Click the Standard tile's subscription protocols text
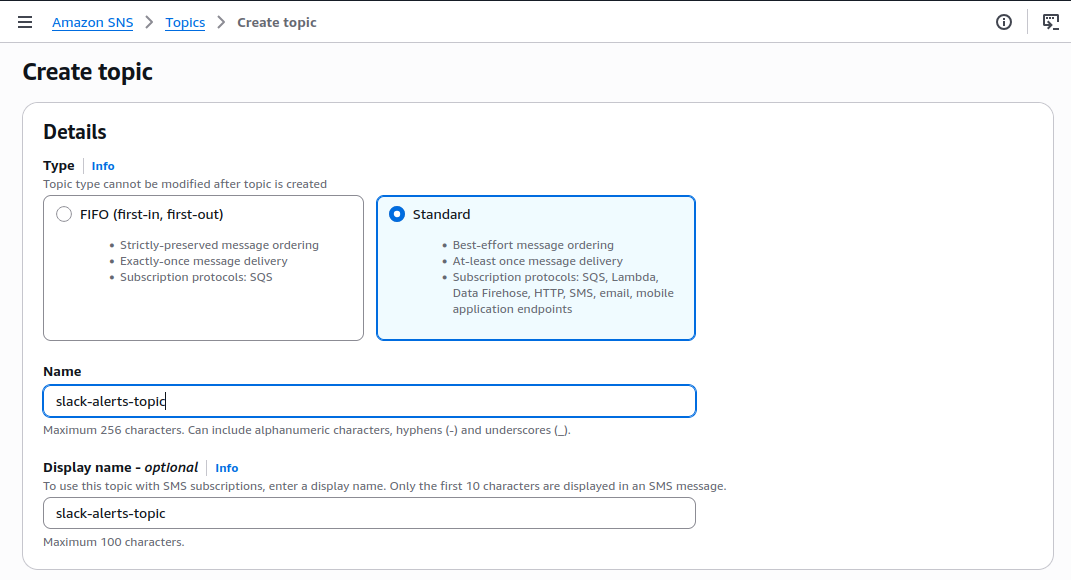The image size is (1071, 580). [x=563, y=293]
